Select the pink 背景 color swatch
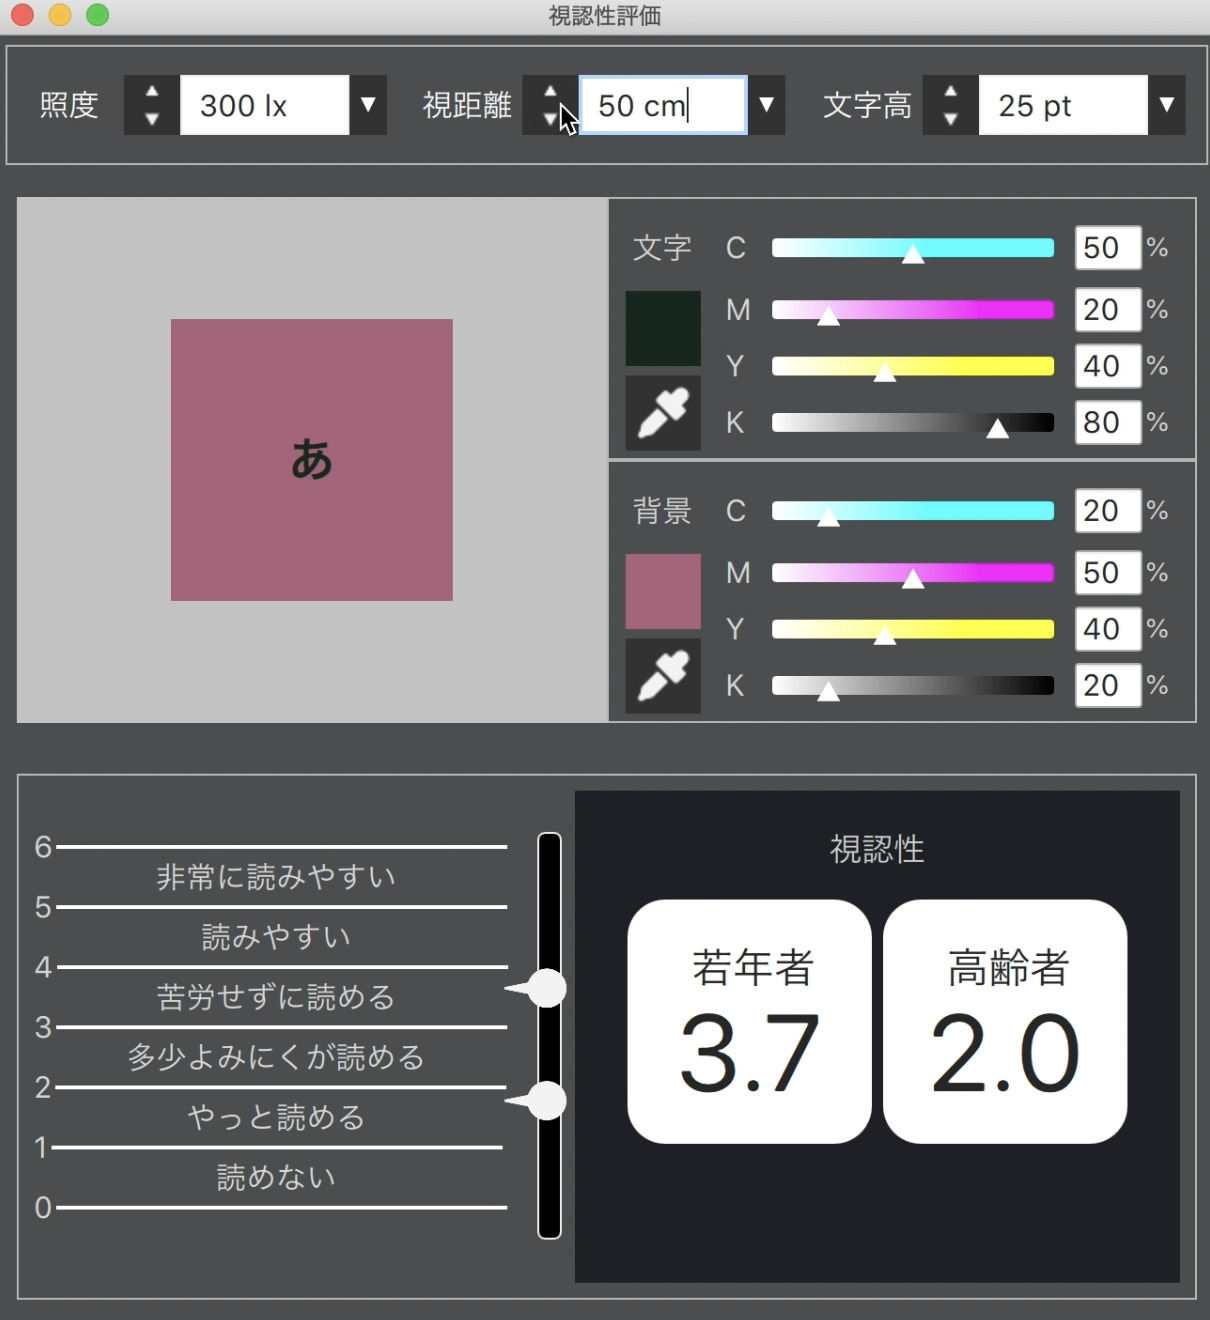 662,590
